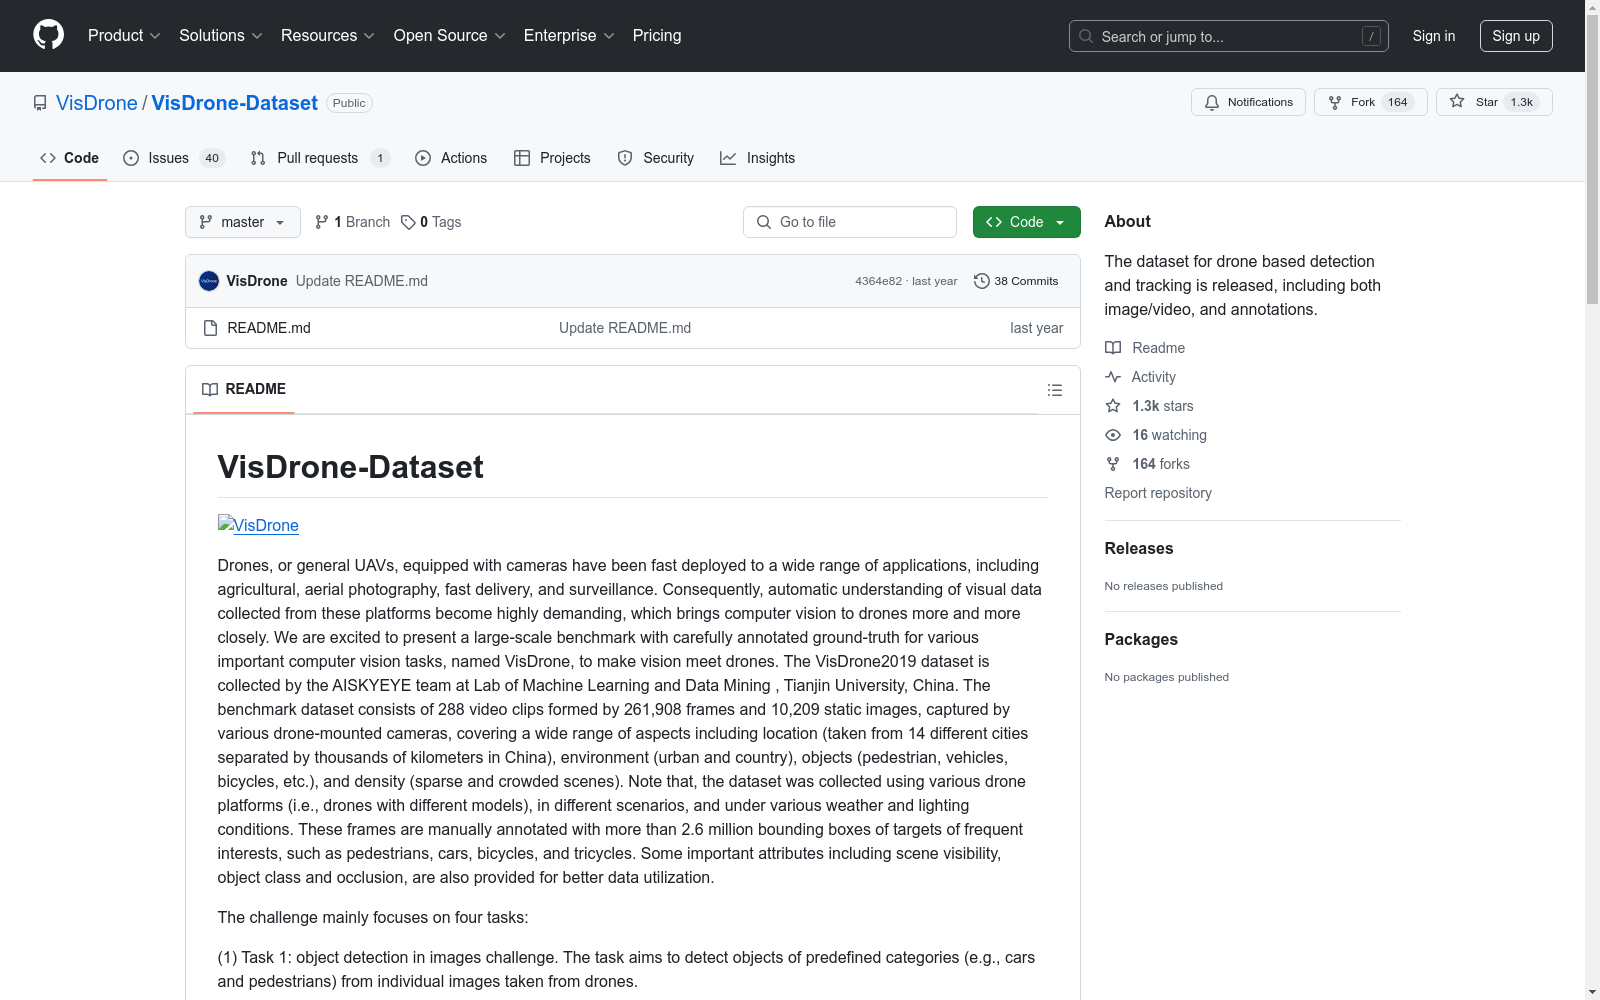Click the Go to file search field
The height and width of the screenshot is (1000, 1600).
(x=850, y=222)
